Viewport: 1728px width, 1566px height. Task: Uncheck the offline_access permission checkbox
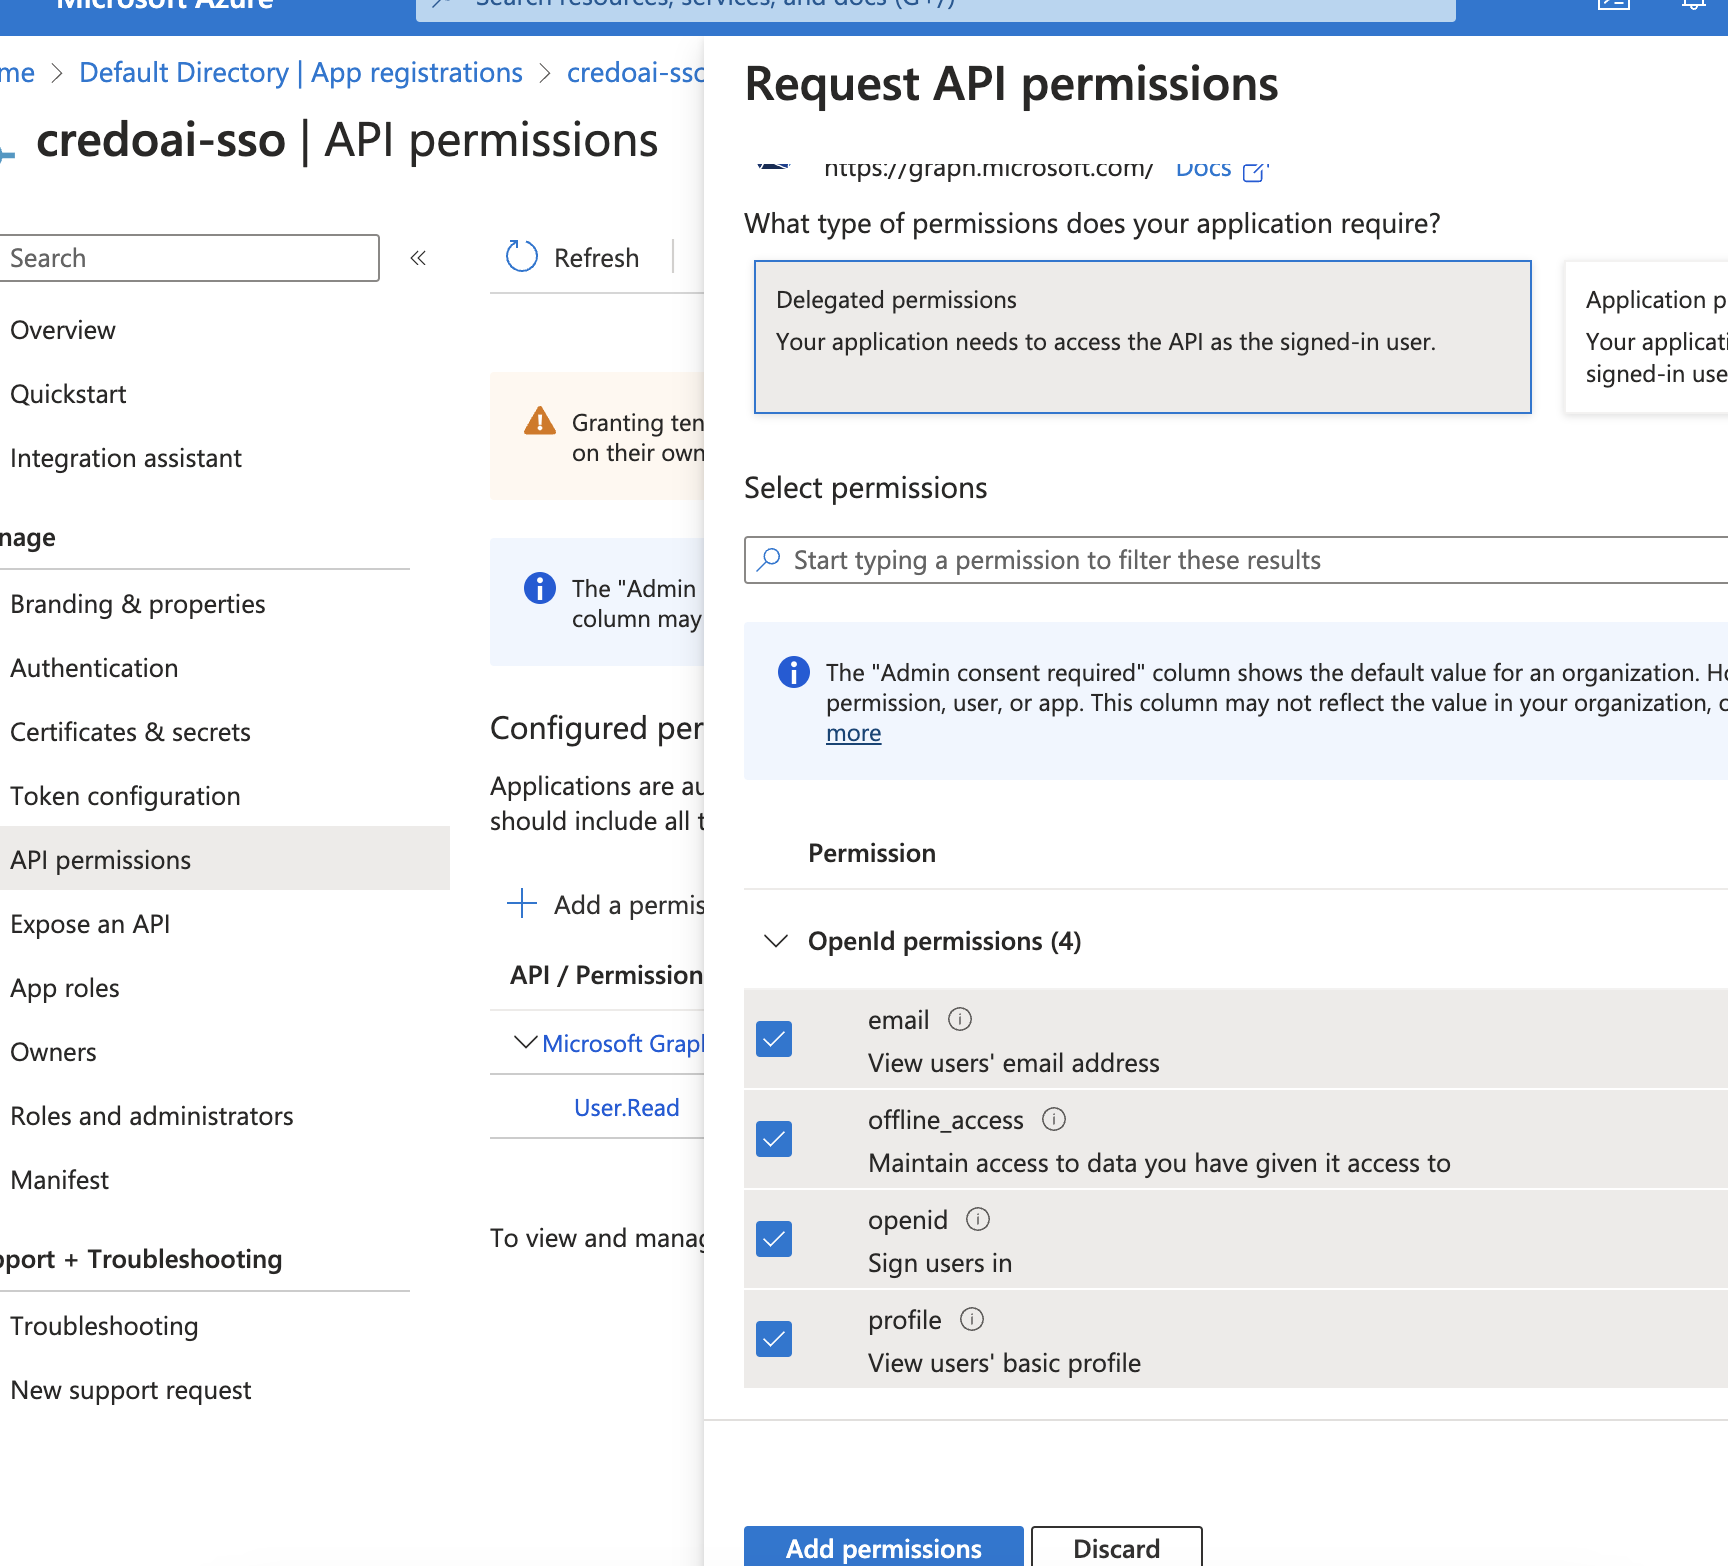tap(774, 1139)
